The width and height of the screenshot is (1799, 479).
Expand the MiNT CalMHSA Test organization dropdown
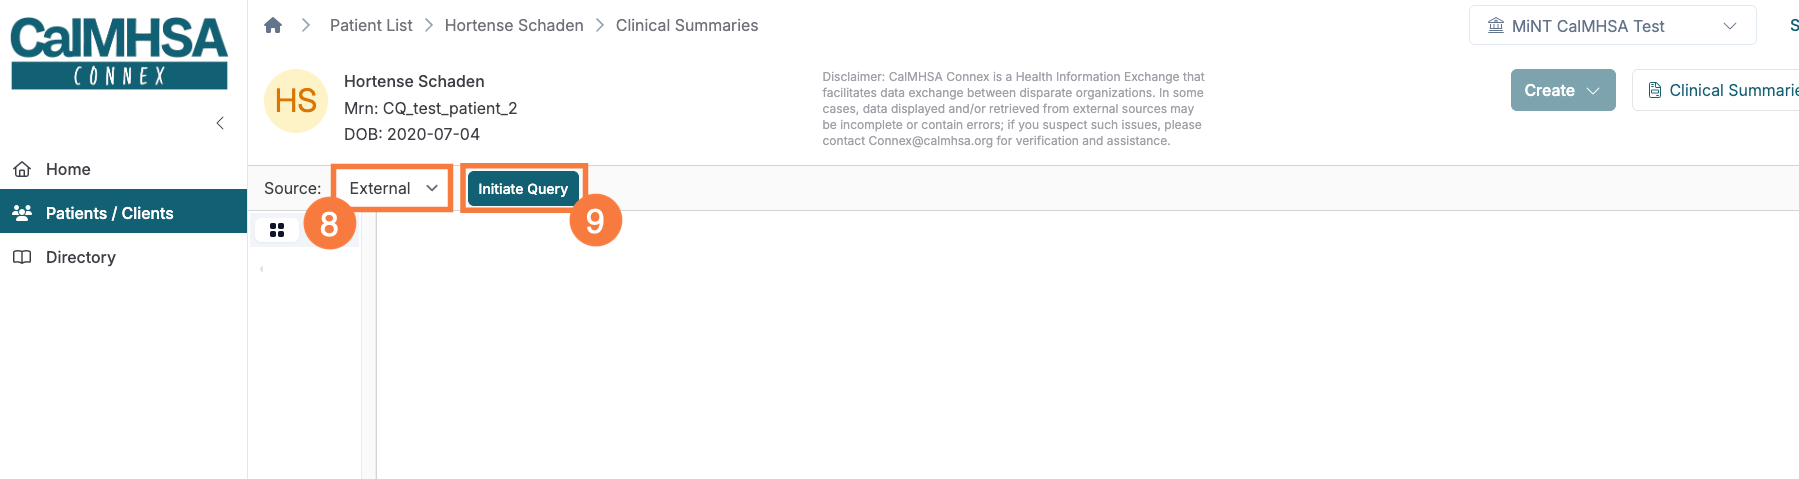1612,25
